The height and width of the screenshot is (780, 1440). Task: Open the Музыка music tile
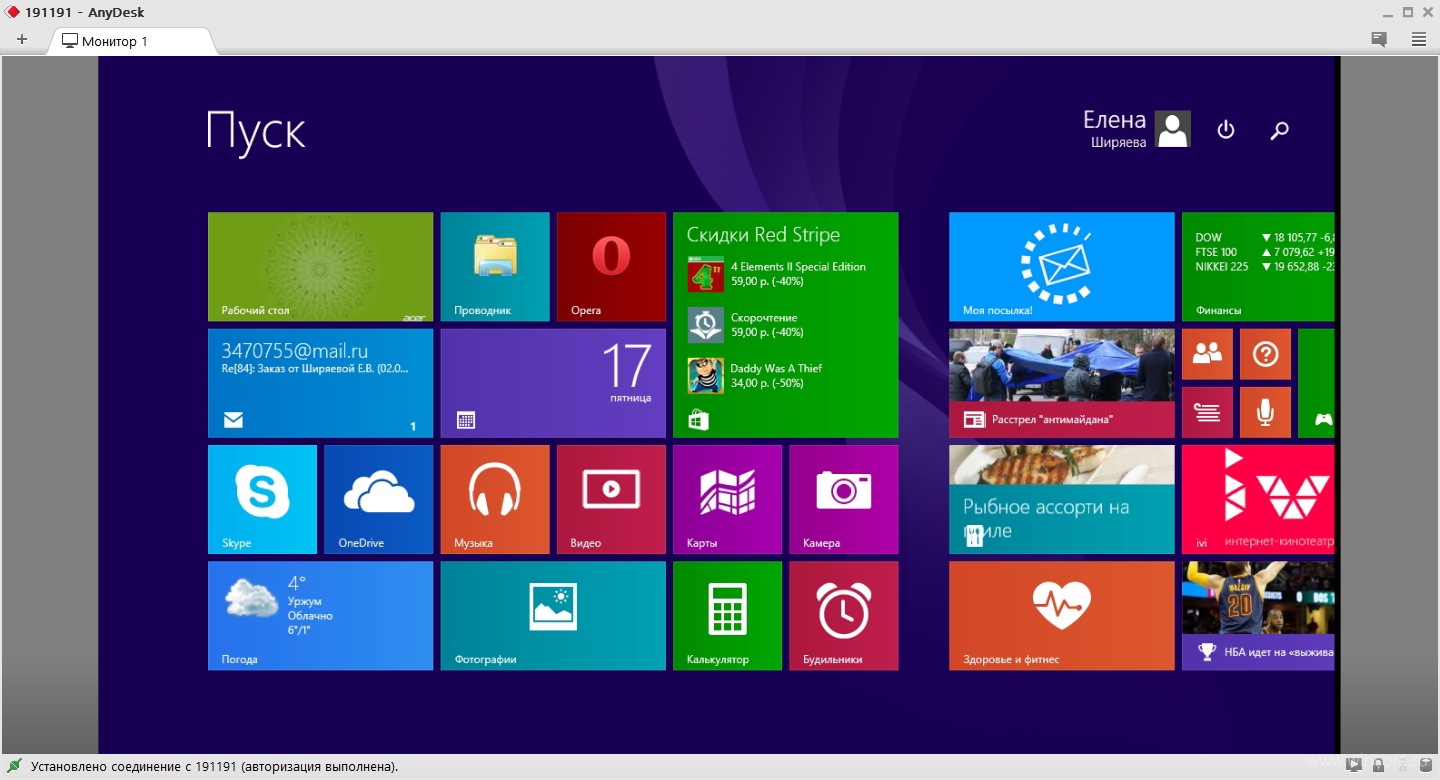tap(495, 499)
